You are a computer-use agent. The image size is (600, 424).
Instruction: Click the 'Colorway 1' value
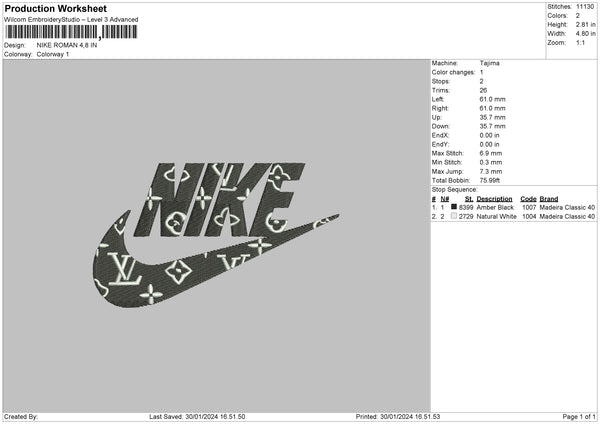53,54
